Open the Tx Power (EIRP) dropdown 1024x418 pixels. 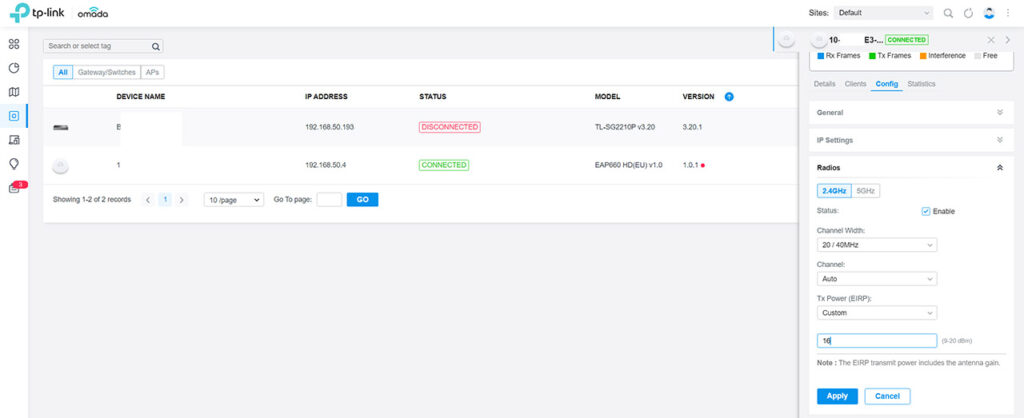(876, 312)
